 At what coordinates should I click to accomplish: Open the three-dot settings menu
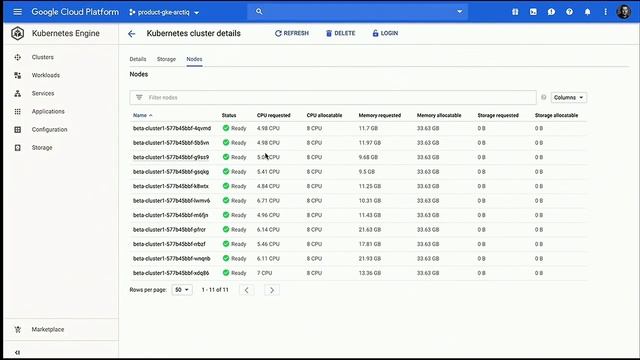click(605, 12)
